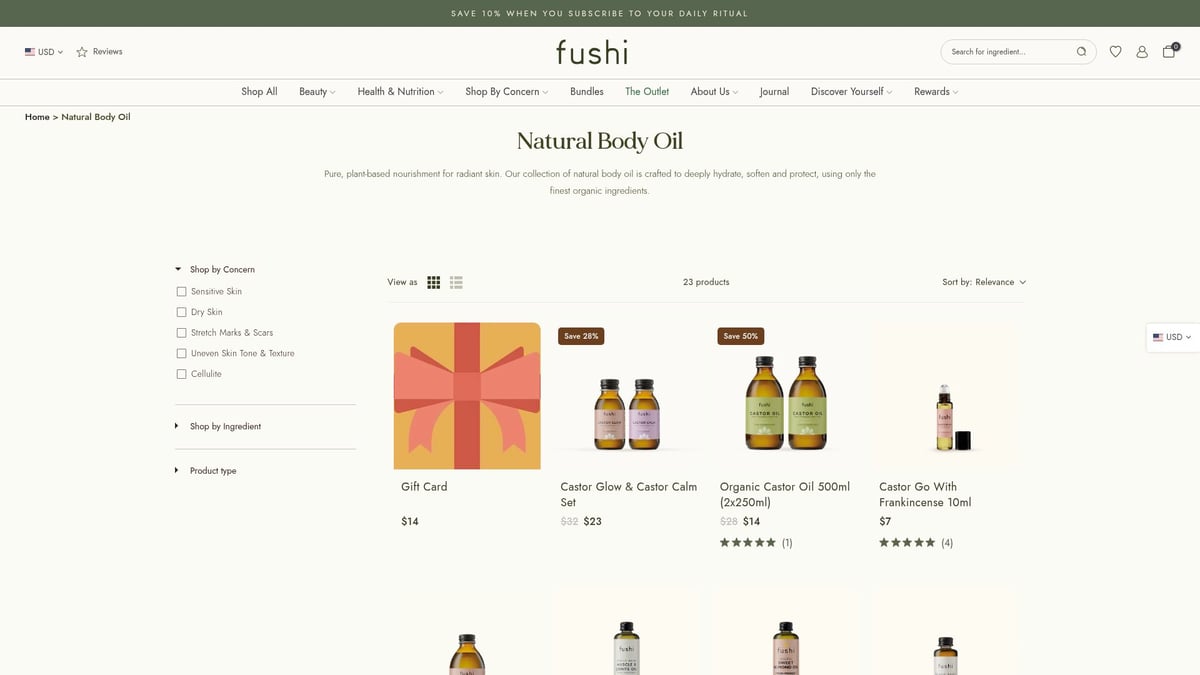Expand the Product type section
The image size is (1200, 675).
click(212, 470)
